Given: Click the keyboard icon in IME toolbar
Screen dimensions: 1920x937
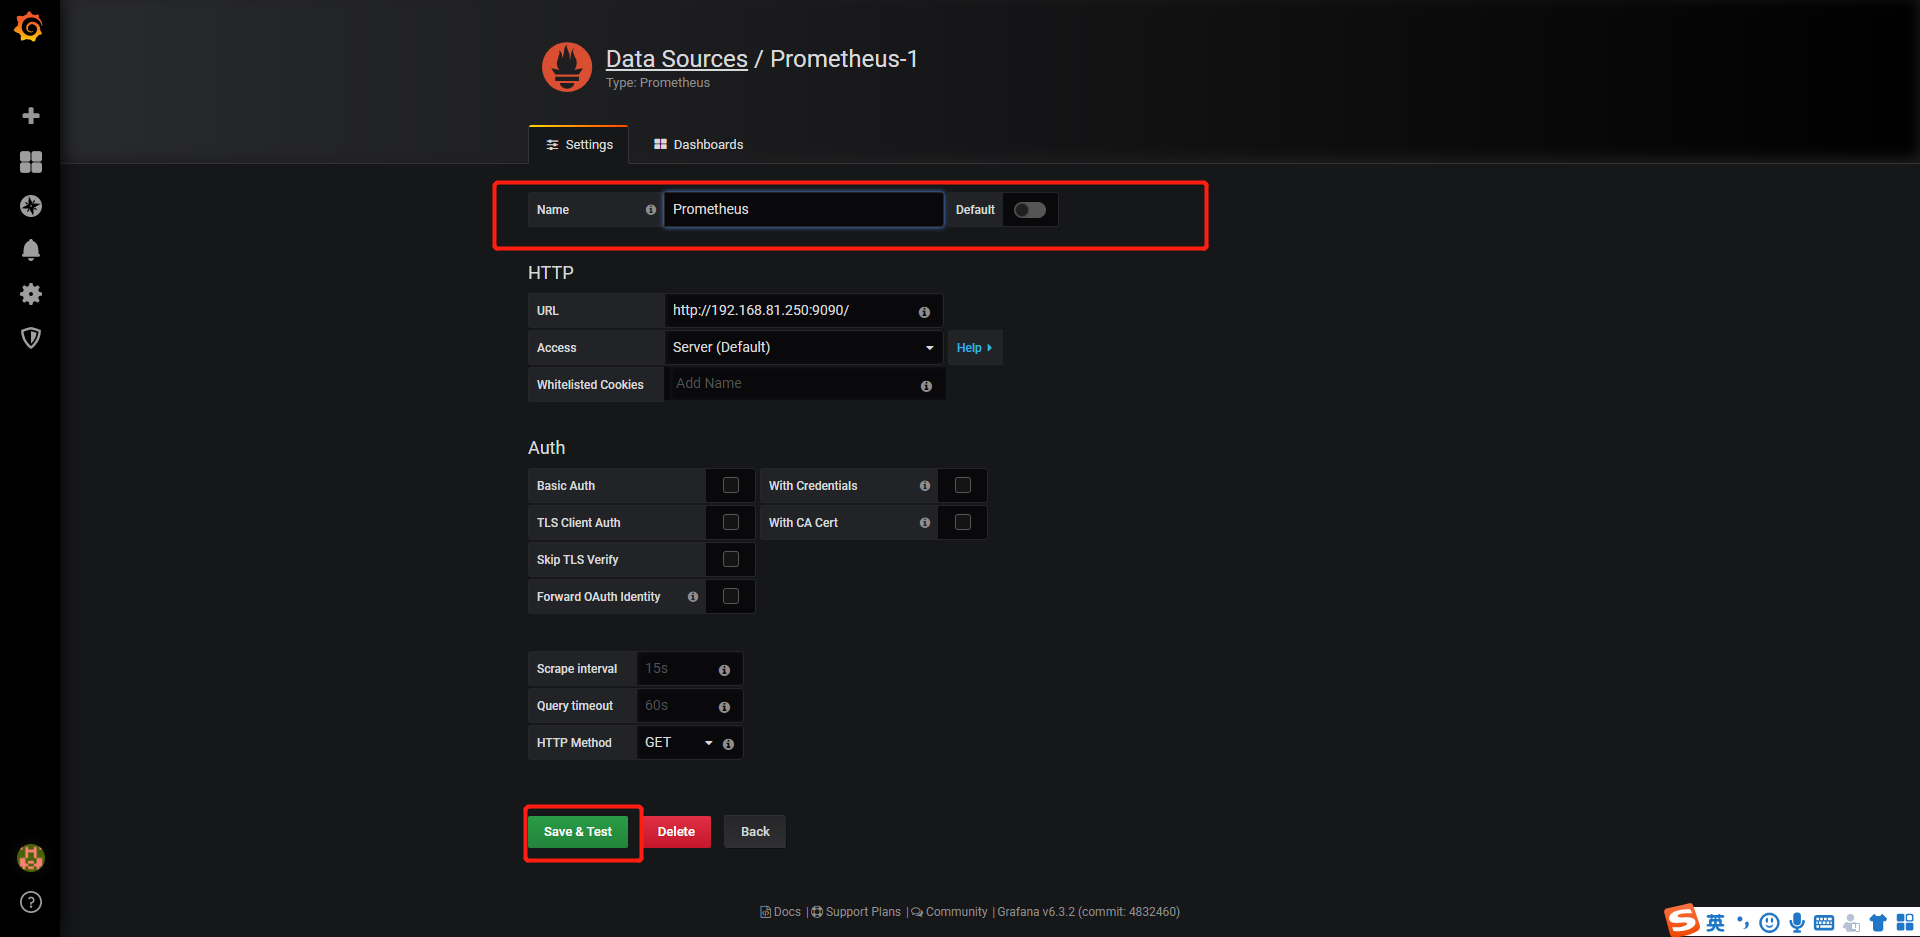Looking at the screenshot, I should pos(1824,923).
